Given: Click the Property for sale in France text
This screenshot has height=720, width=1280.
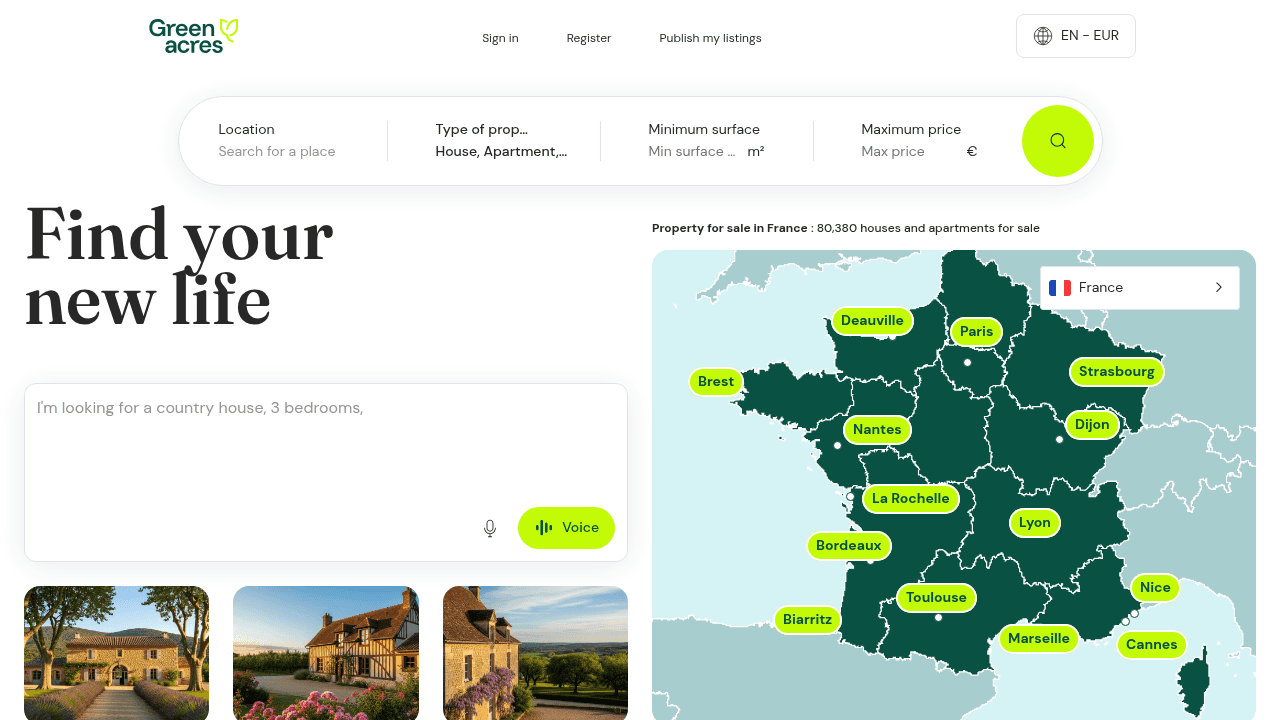Looking at the screenshot, I should click(x=730, y=228).
